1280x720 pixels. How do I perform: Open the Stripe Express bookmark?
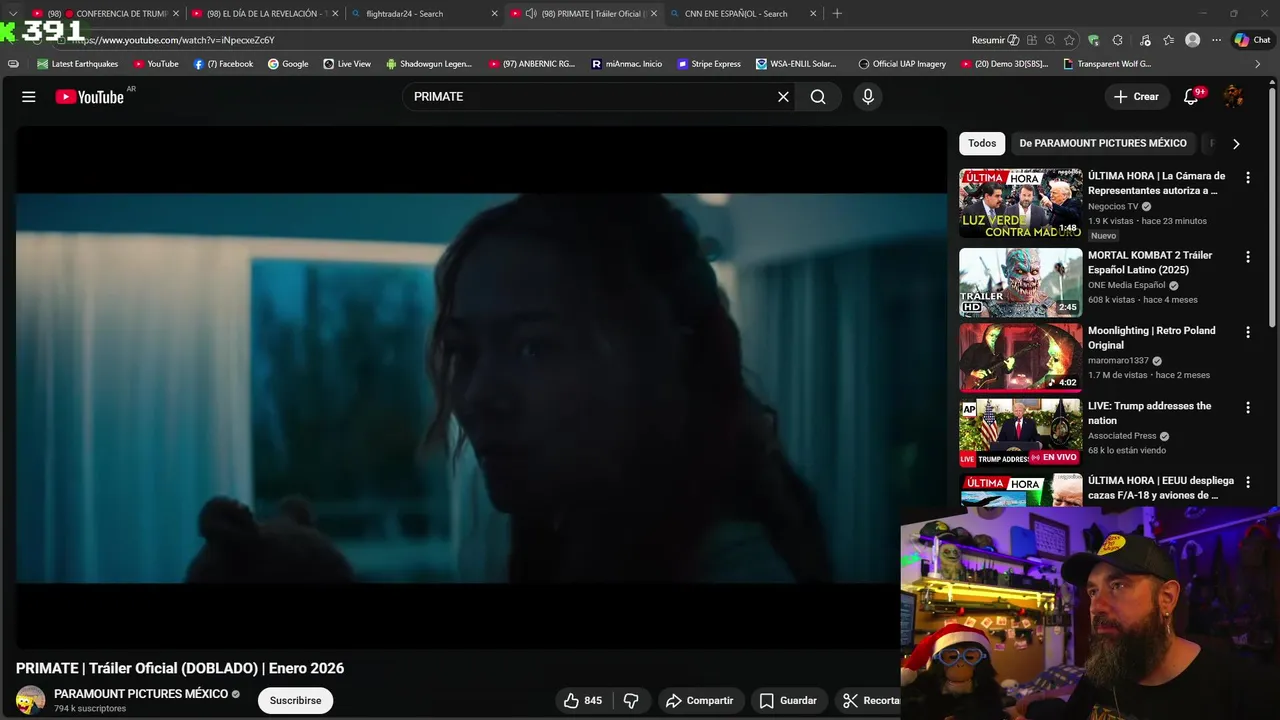[709, 64]
